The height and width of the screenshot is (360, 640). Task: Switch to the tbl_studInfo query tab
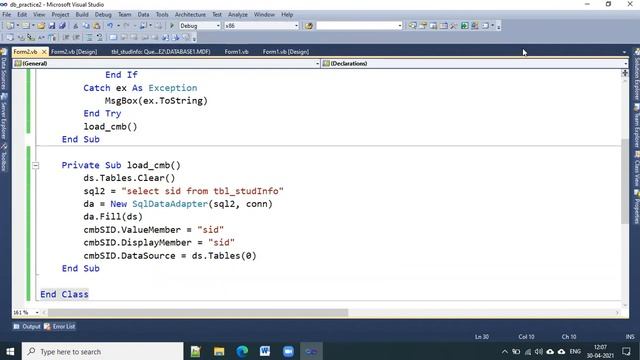pyautogui.click(x=161, y=52)
